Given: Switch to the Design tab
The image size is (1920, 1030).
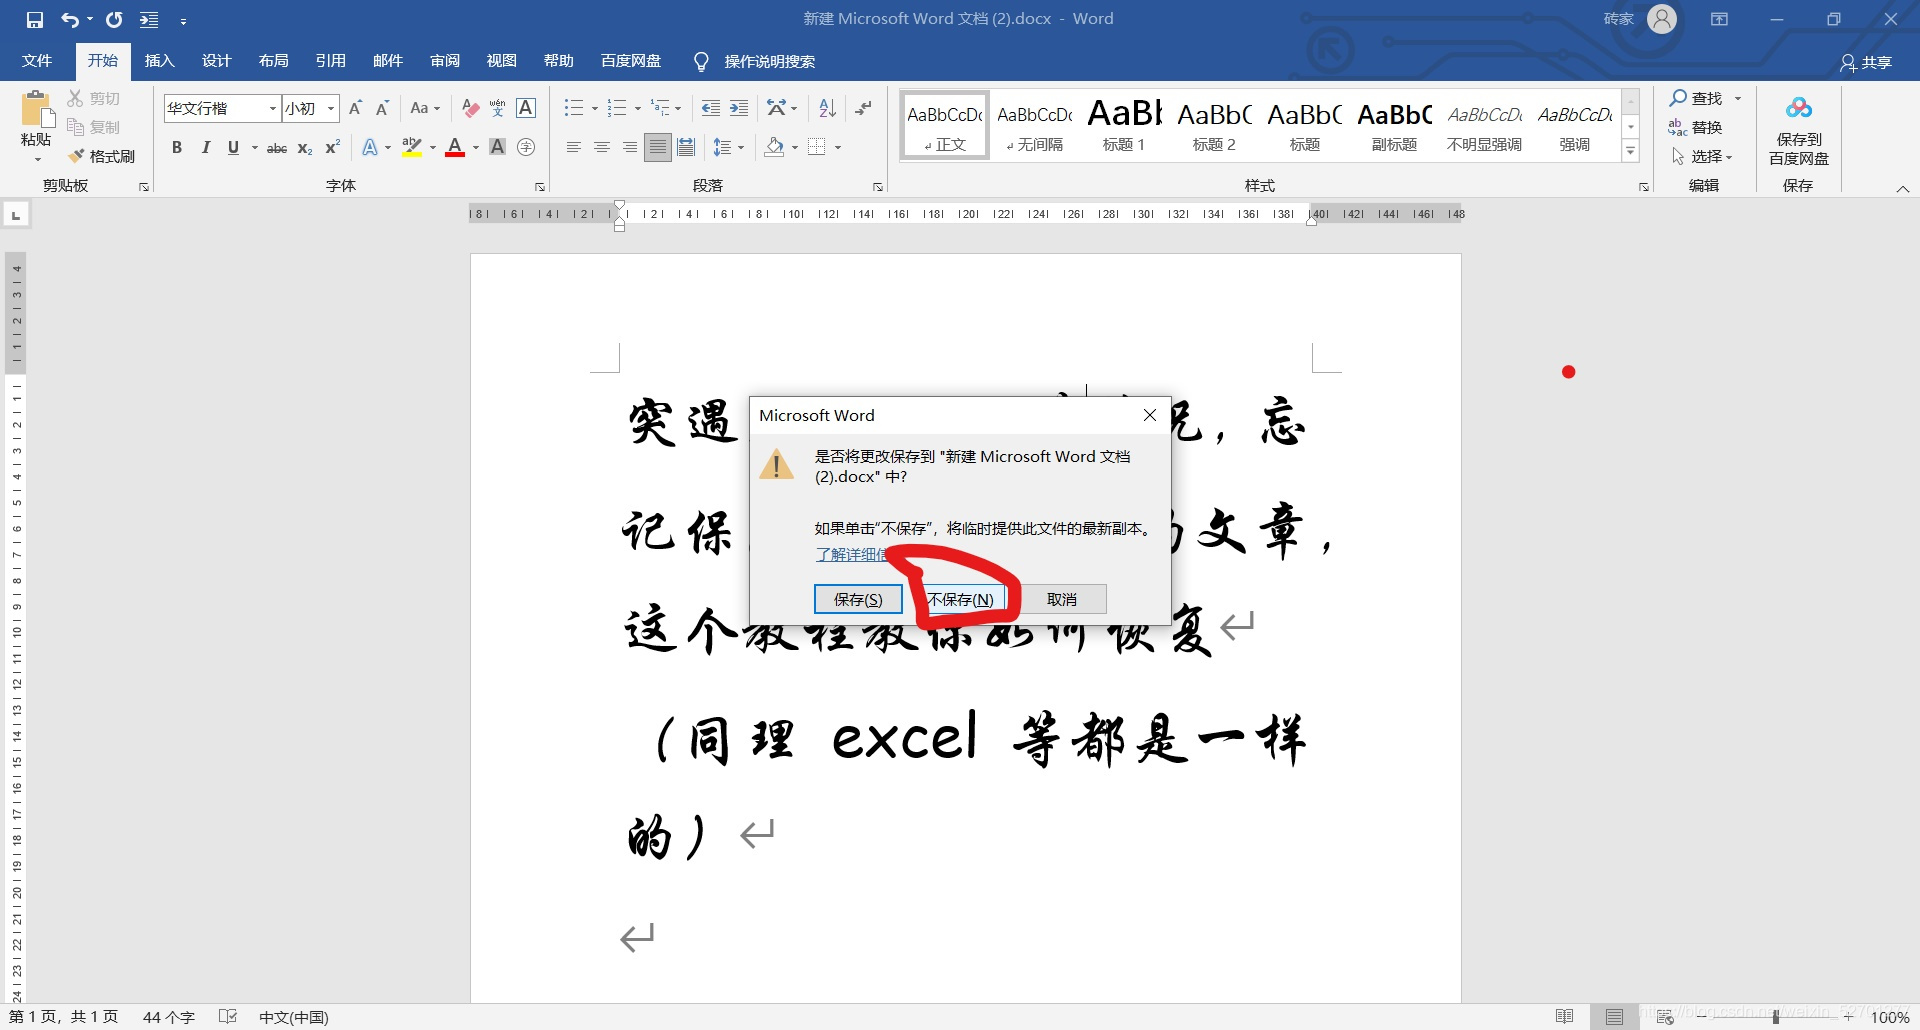Looking at the screenshot, I should coord(216,61).
